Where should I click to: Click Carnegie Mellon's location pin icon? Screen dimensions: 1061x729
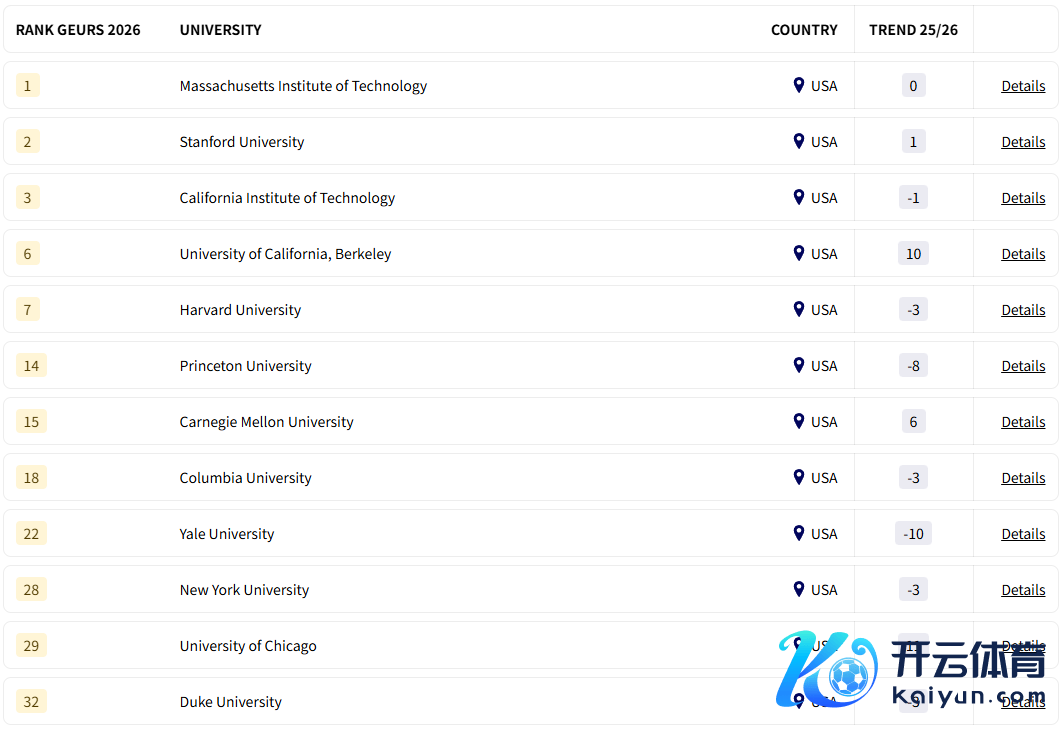point(798,421)
